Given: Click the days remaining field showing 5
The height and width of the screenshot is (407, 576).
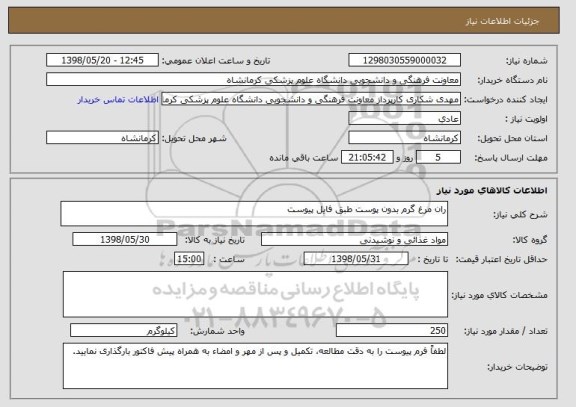Looking at the screenshot, I should (x=438, y=158).
